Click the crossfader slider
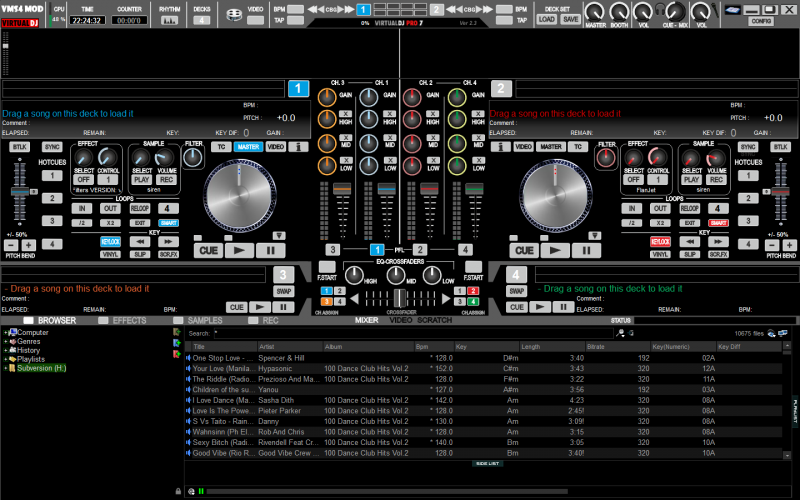800x500 pixels. pyautogui.click(x=400, y=297)
